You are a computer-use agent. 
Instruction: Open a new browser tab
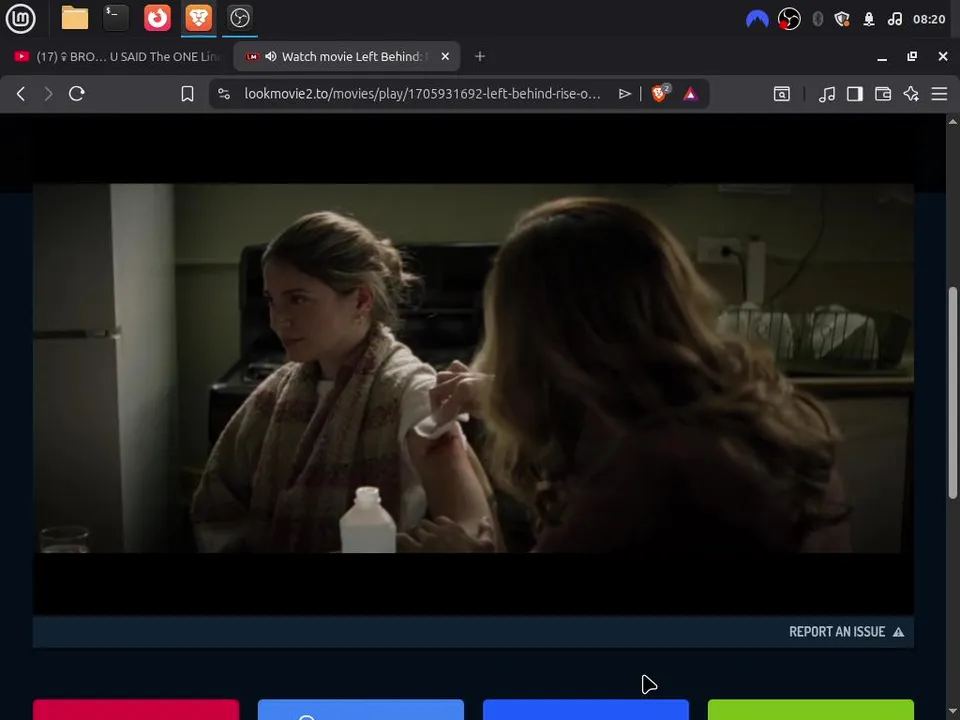point(480,56)
